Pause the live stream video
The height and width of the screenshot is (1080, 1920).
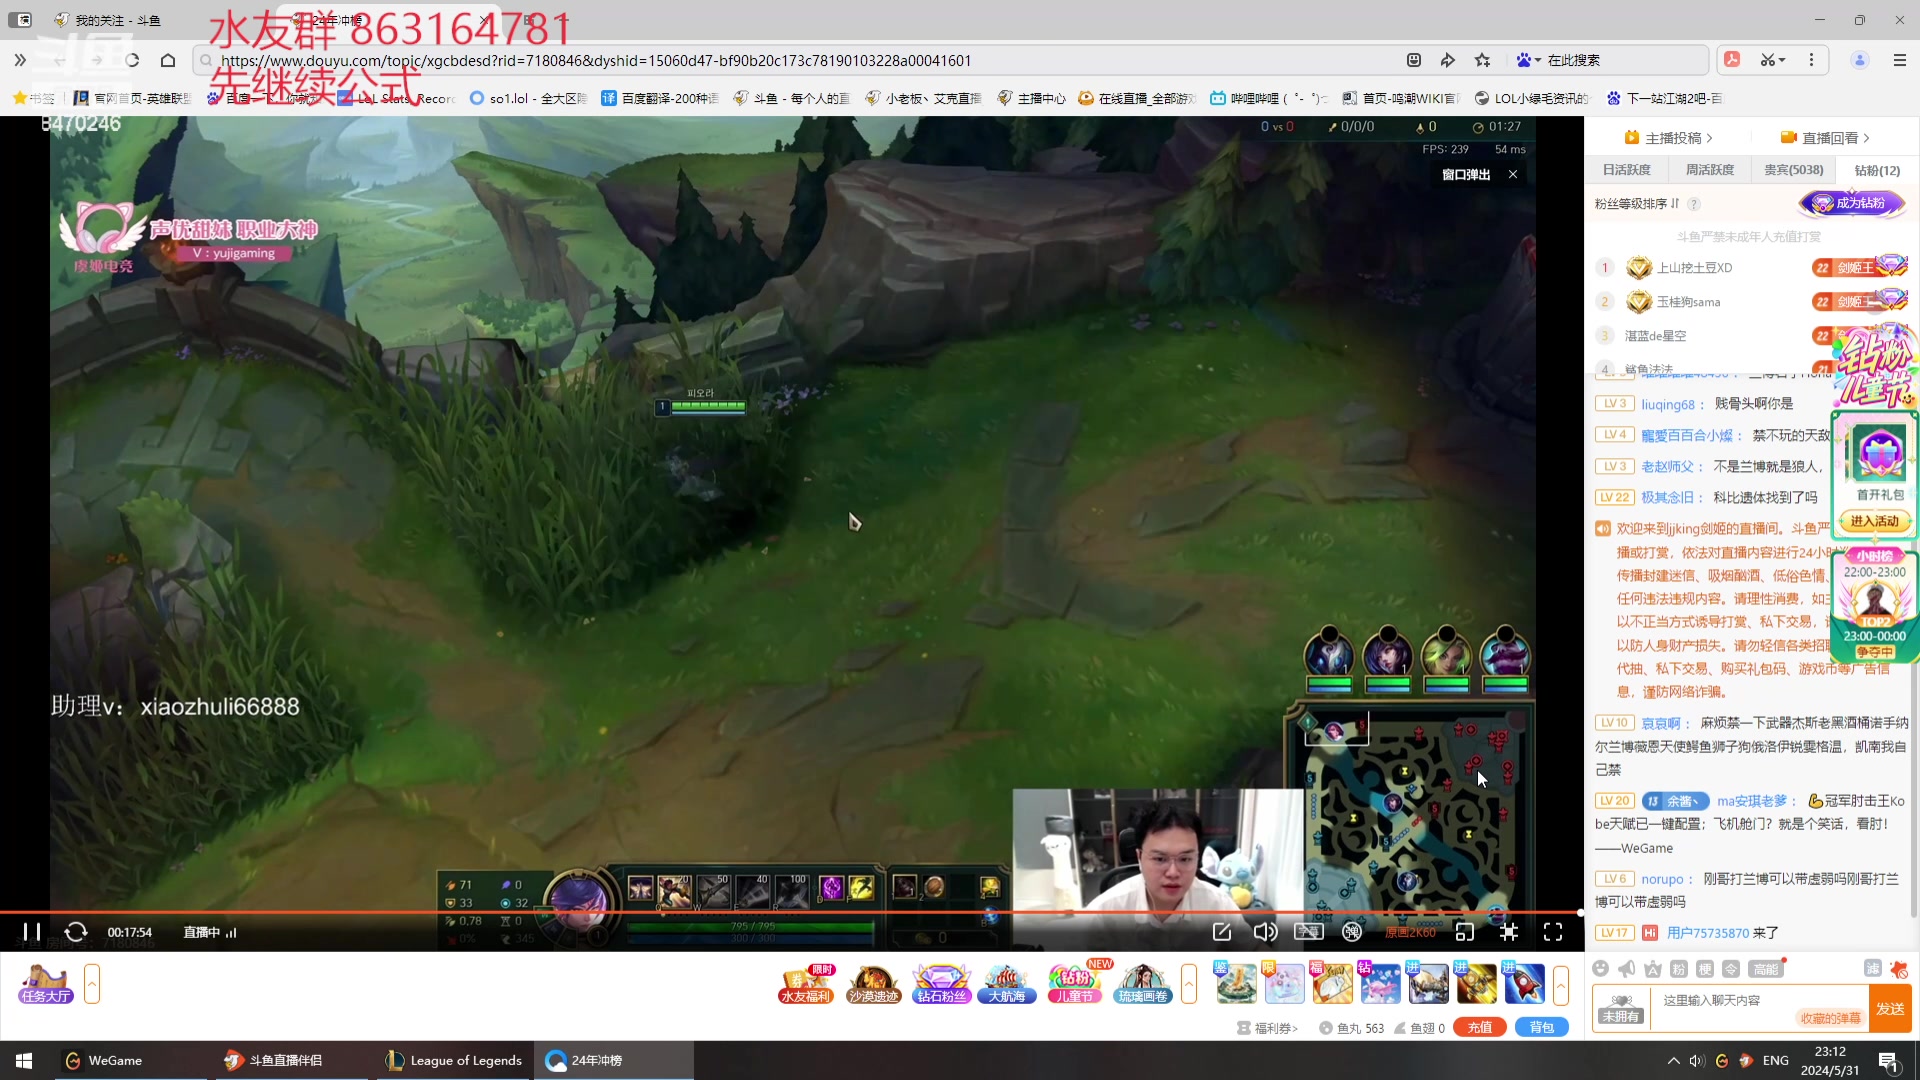click(31, 932)
